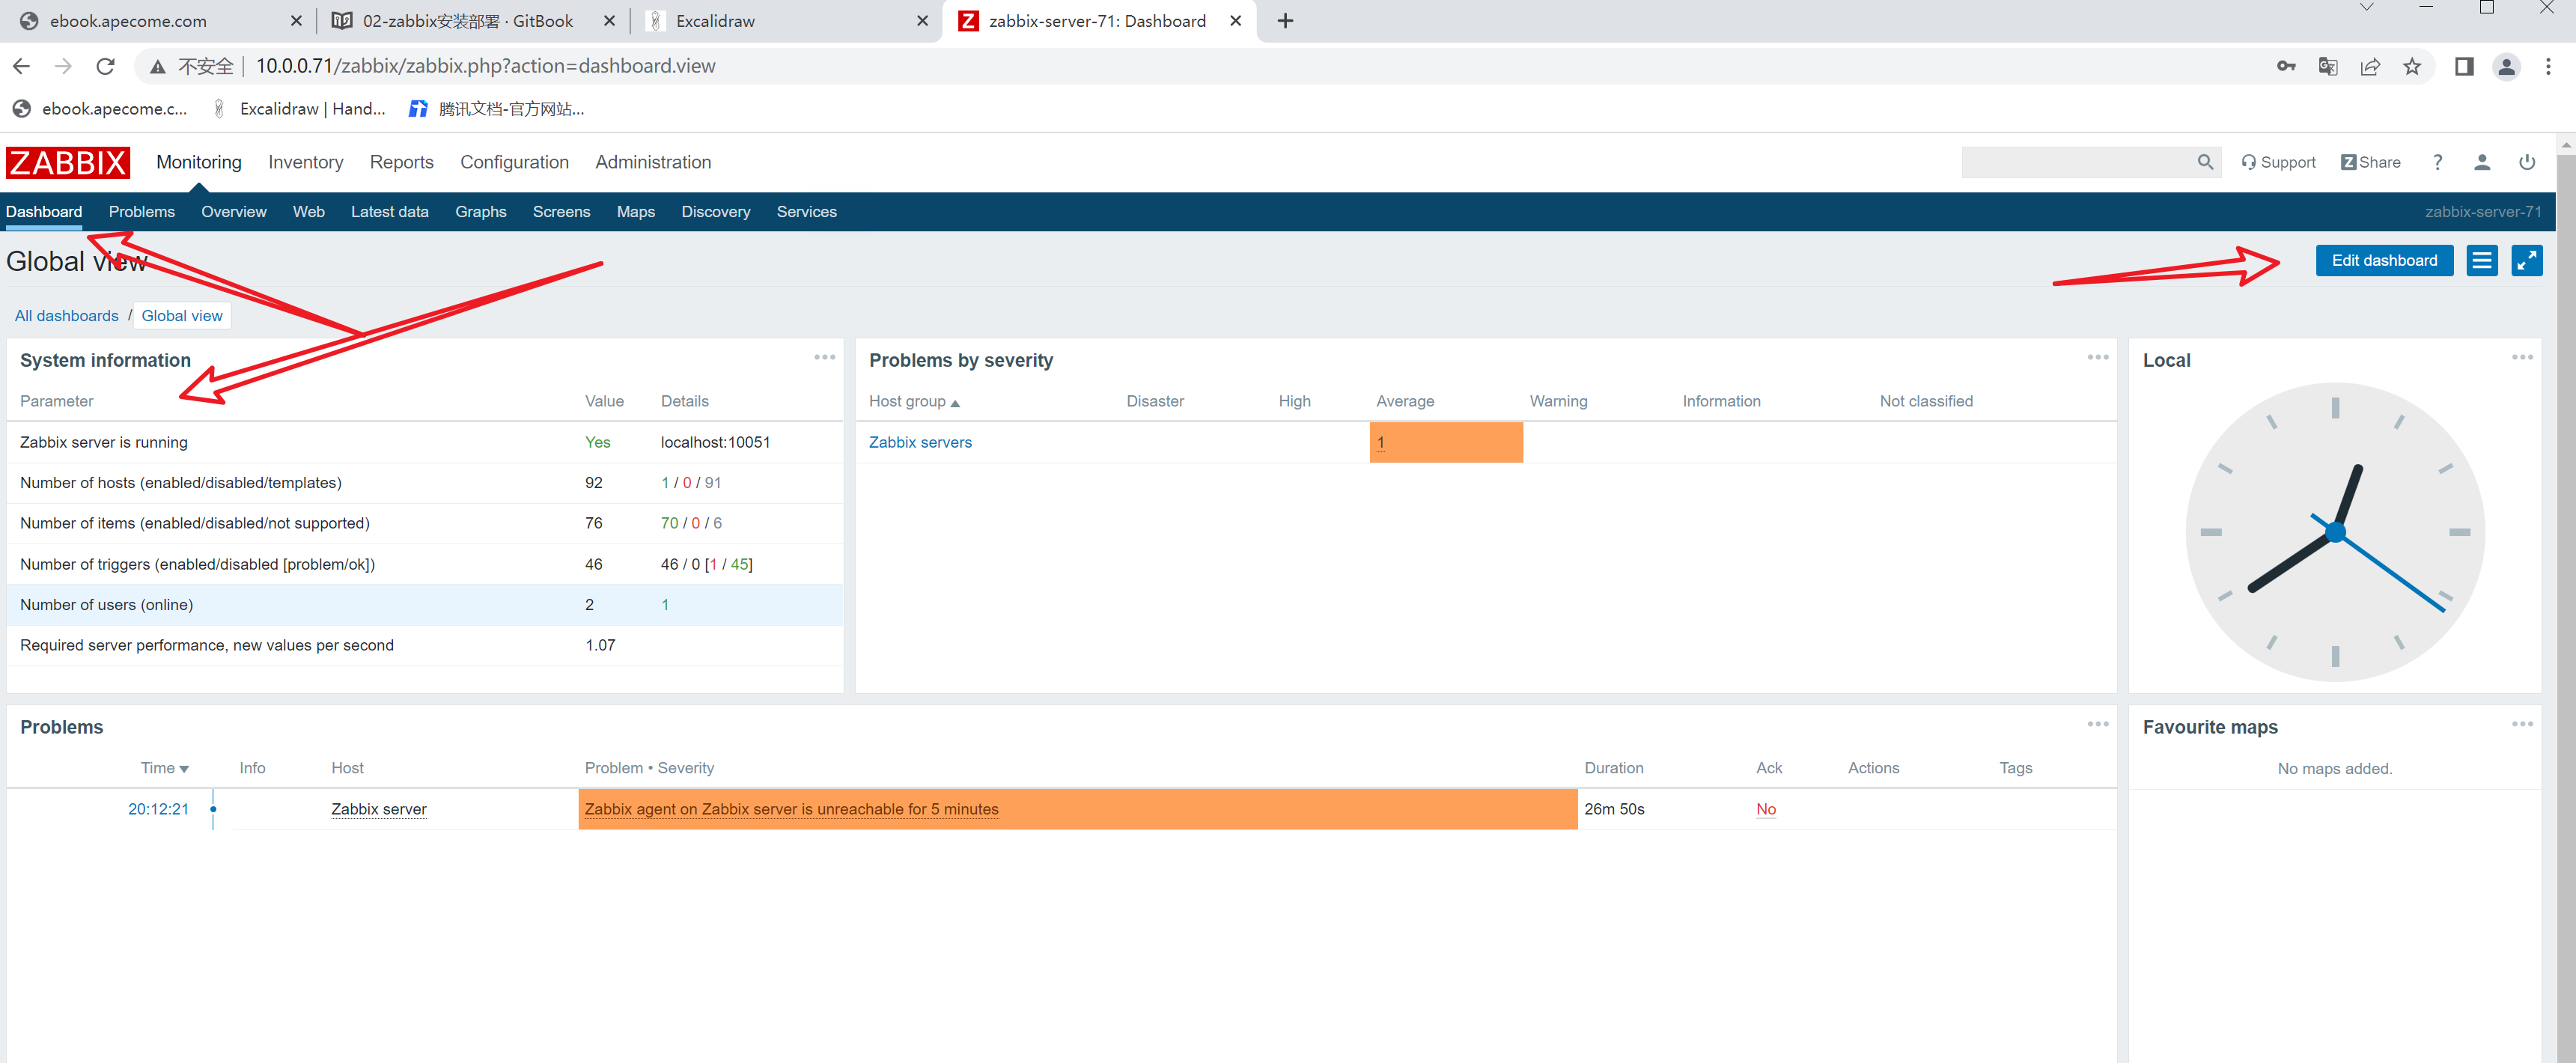Image resolution: width=2576 pixels, height=1063 pixels.
Task: Click the No acknowledge link
Action: pos(1766,809)
